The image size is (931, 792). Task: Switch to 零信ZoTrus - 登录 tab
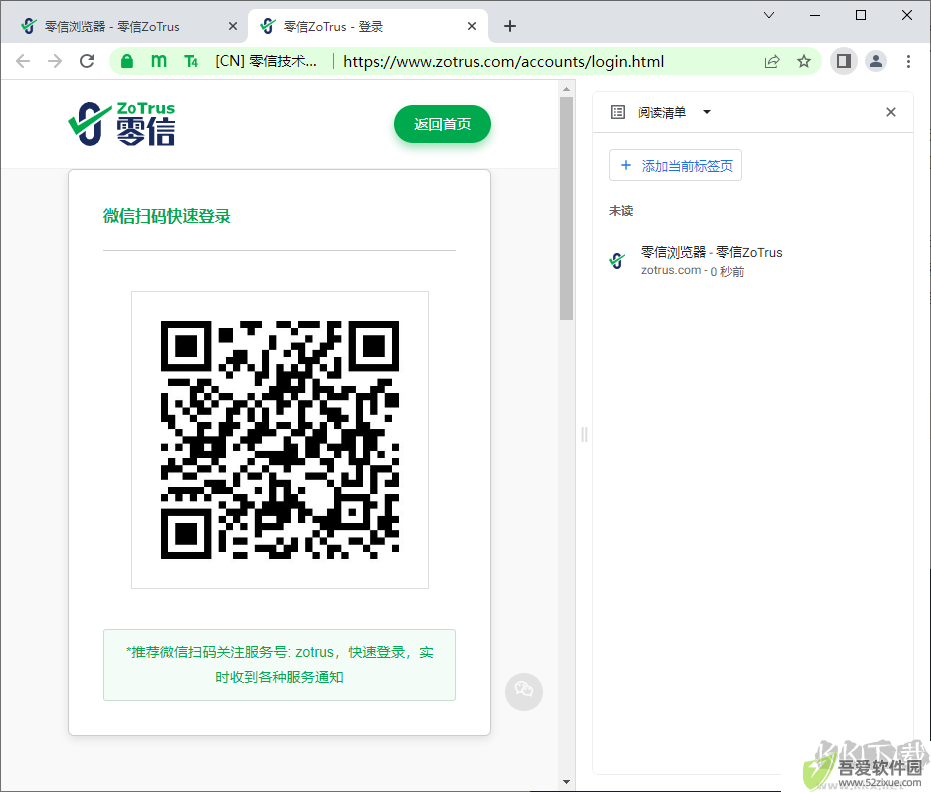[x=369, y=27]
